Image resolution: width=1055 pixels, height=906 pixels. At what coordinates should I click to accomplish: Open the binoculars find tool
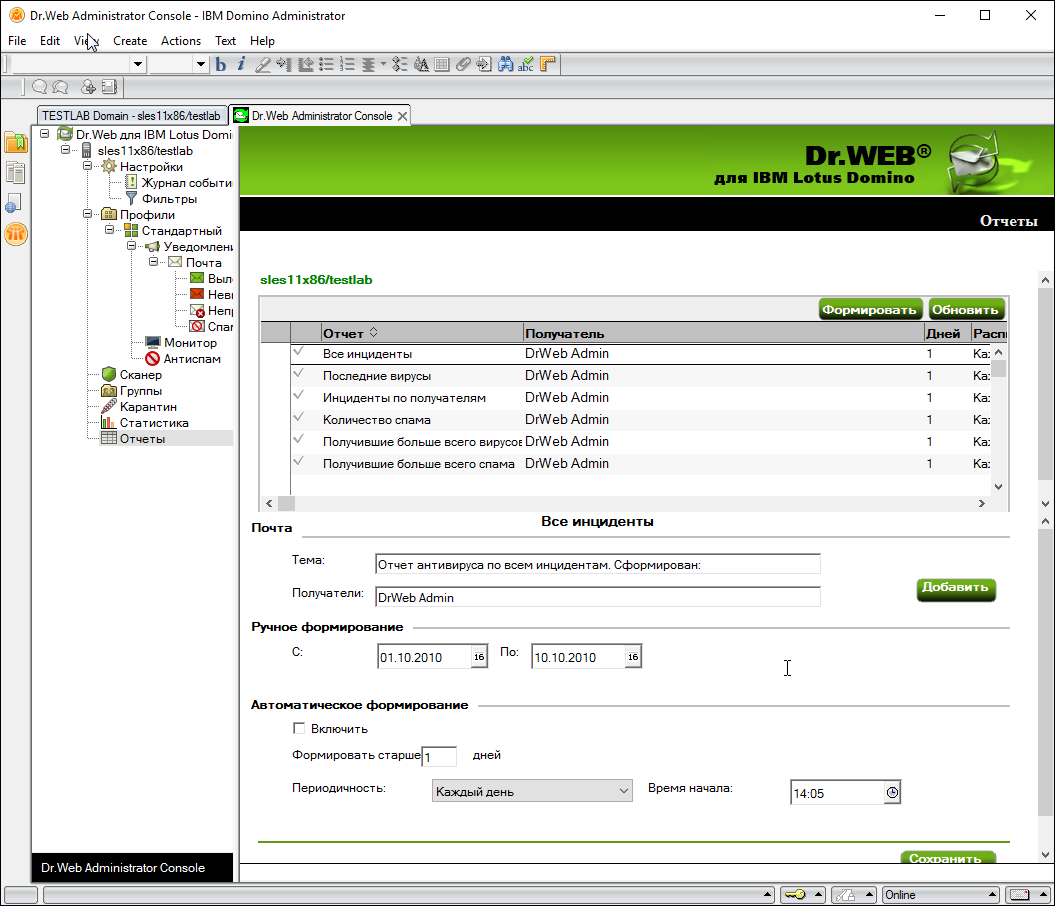(x=505, y=65)
